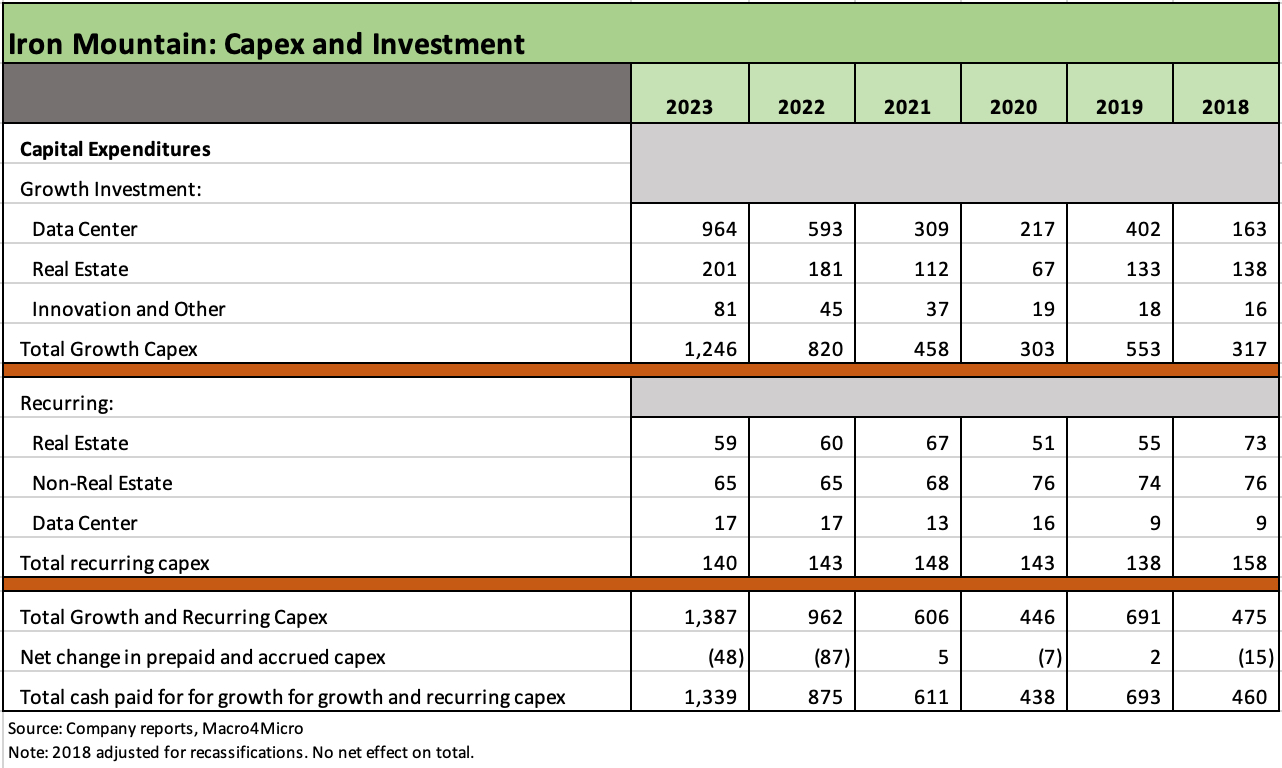Viewport: 1282px width, 768px height.
Task: Click the Recurring 'Real Estate' row label
Action: pyautogui.click(x=80, y=443)
